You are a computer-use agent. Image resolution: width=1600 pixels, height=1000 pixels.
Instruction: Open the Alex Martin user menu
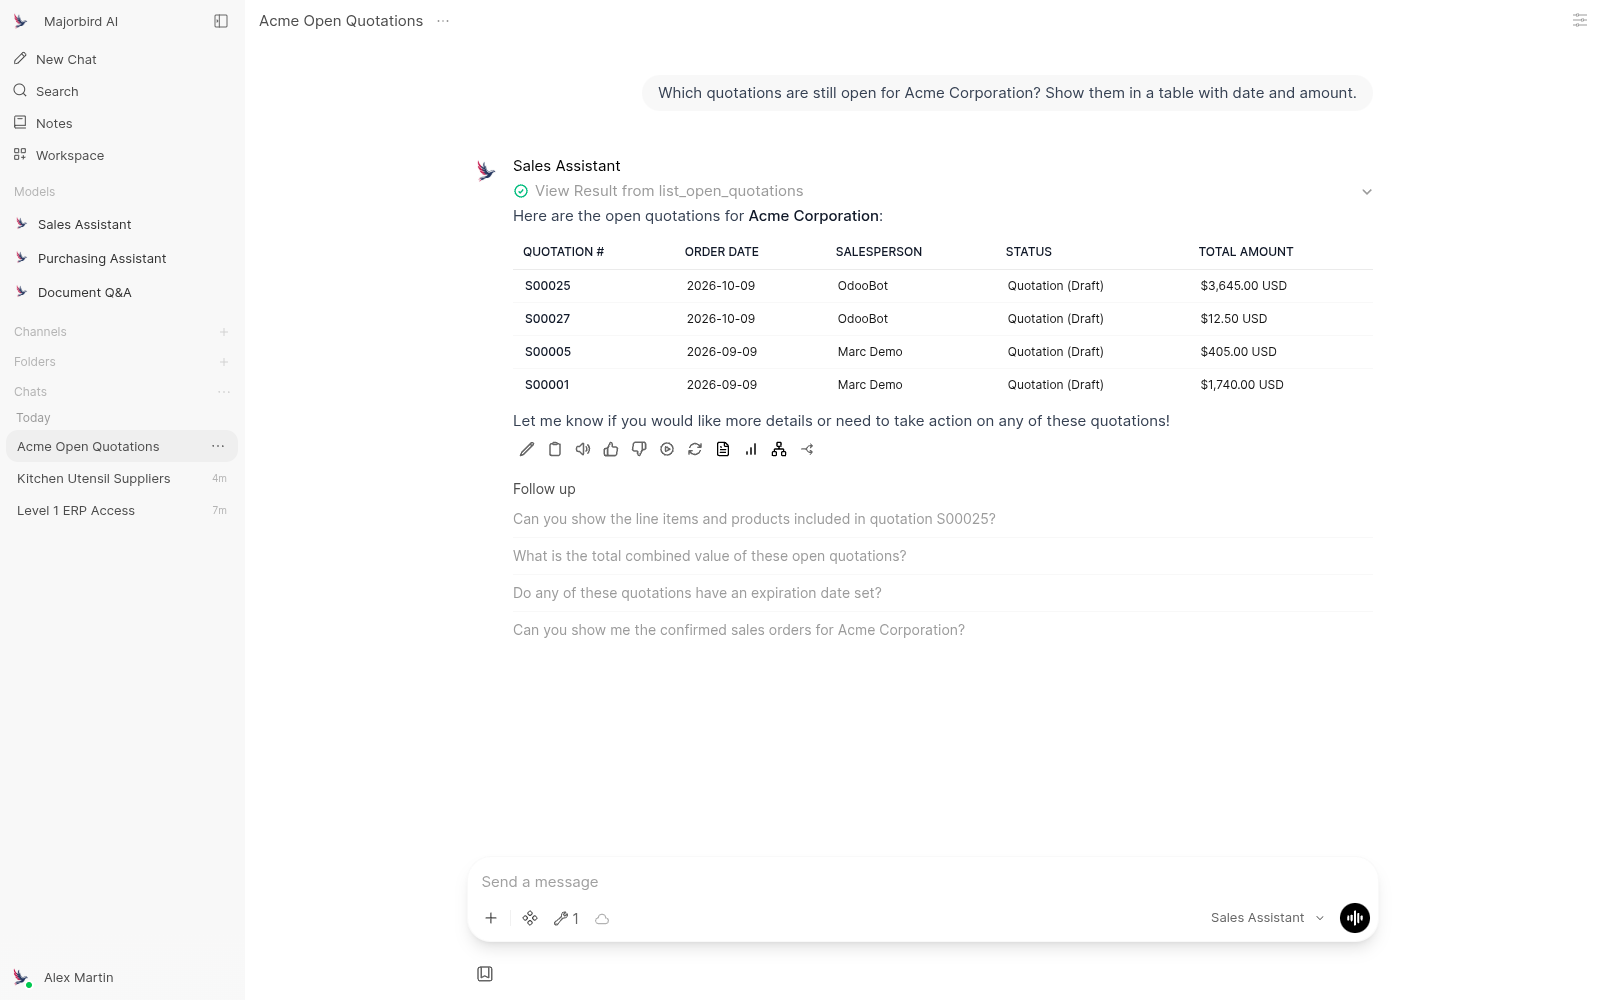(122, 977)
